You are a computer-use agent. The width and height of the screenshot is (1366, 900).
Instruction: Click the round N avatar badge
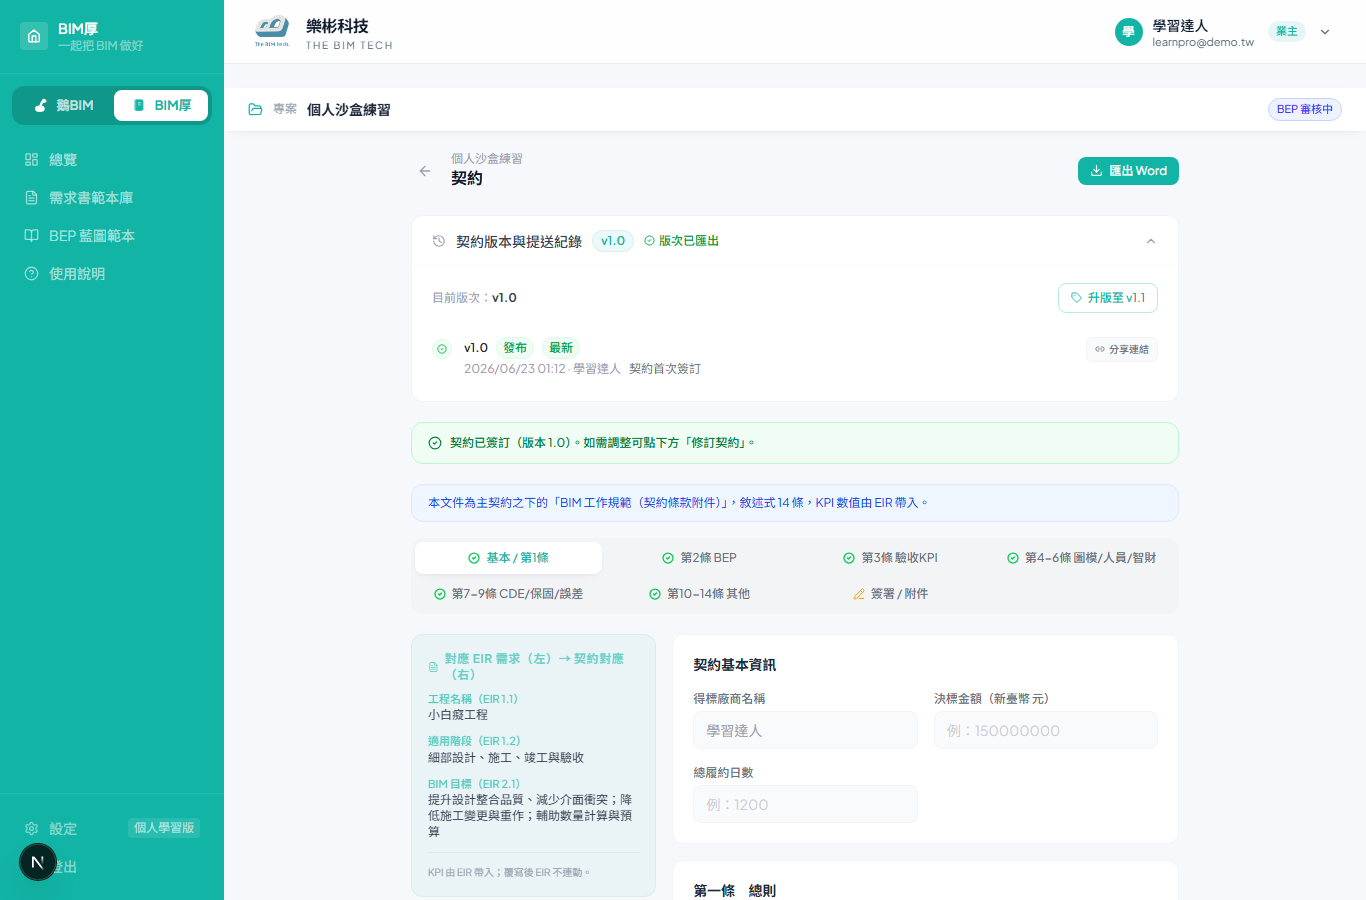38,862
